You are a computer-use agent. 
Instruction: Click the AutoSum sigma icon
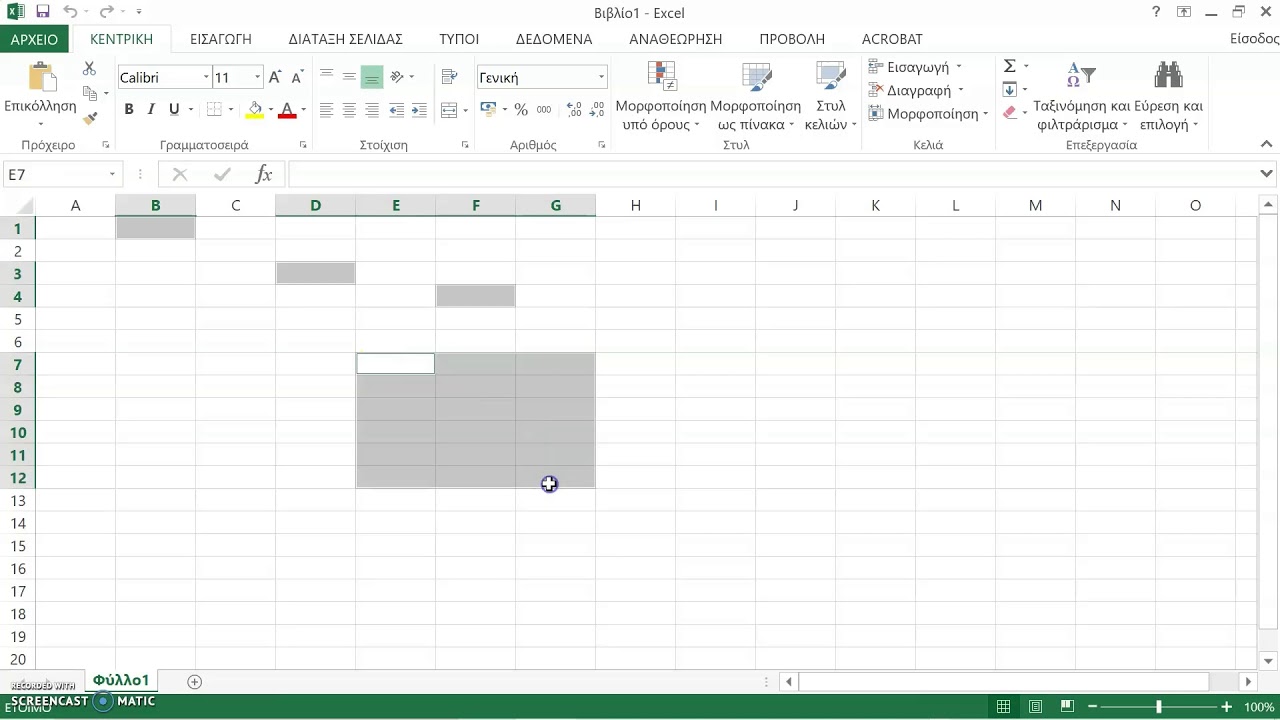click(x=1010, y=66)
